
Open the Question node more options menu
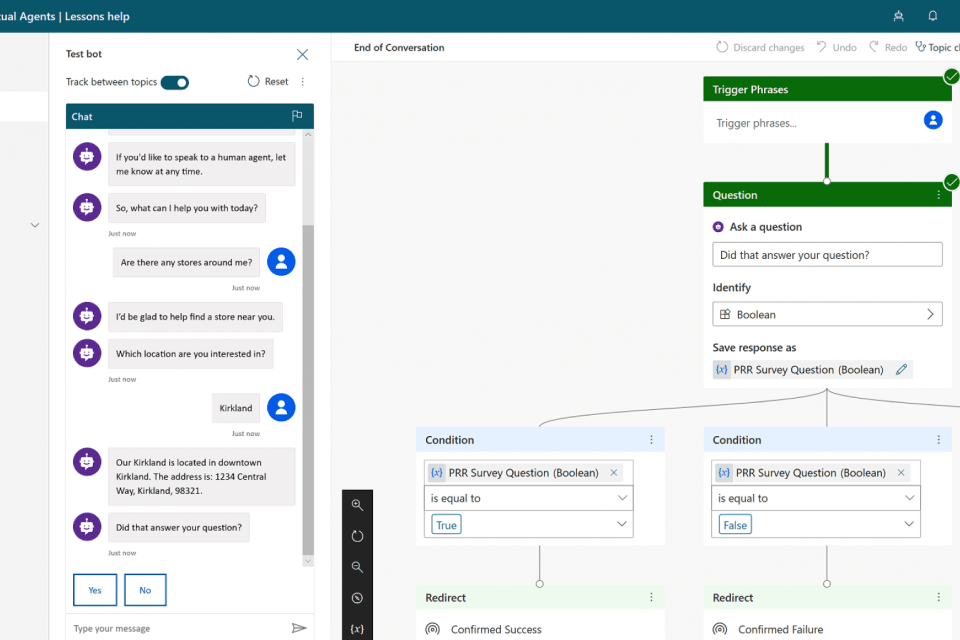[x=938, y=195]
